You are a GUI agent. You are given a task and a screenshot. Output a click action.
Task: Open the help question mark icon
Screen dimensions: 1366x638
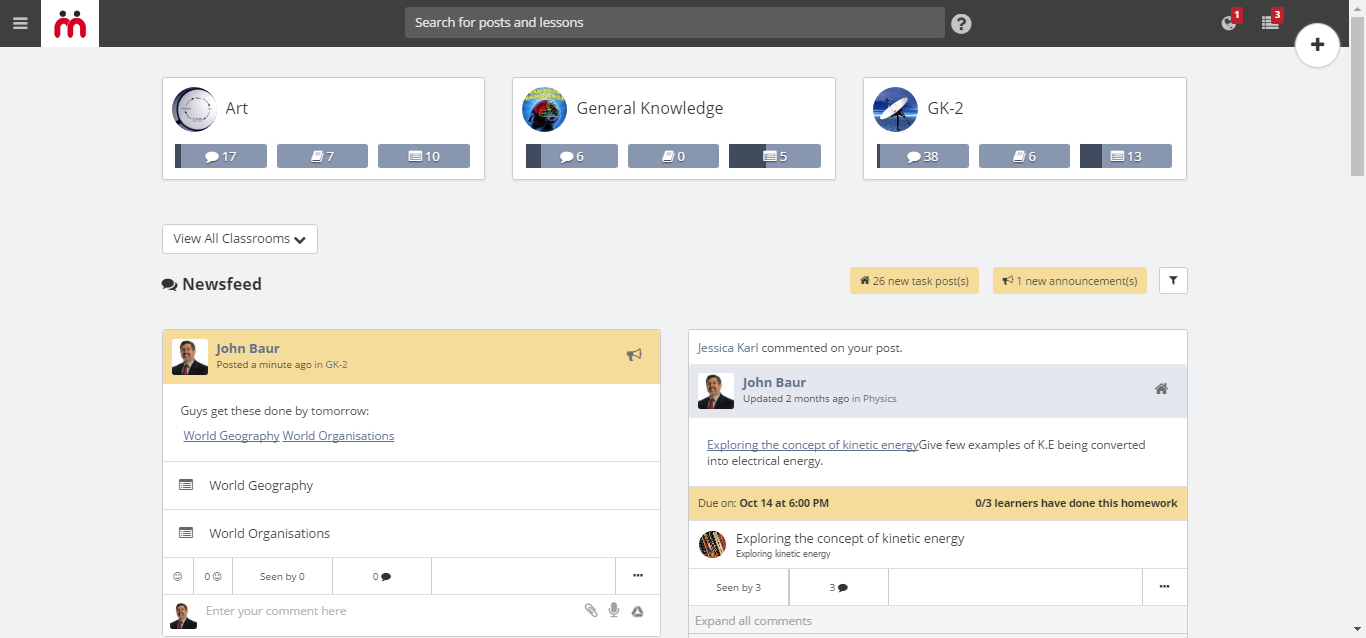(961, 23)
